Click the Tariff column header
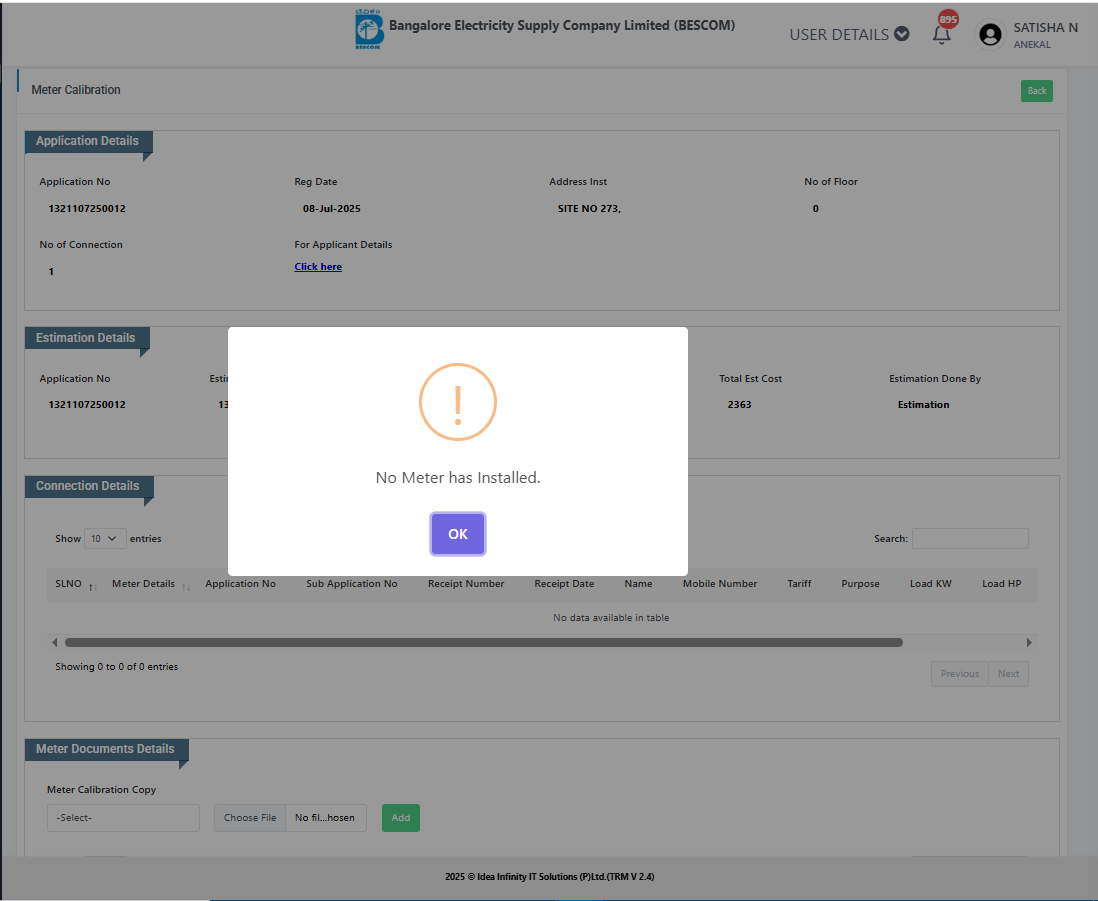Image resolution: width=1098 pixels, height=901 pixels. [x=799, y=584]
